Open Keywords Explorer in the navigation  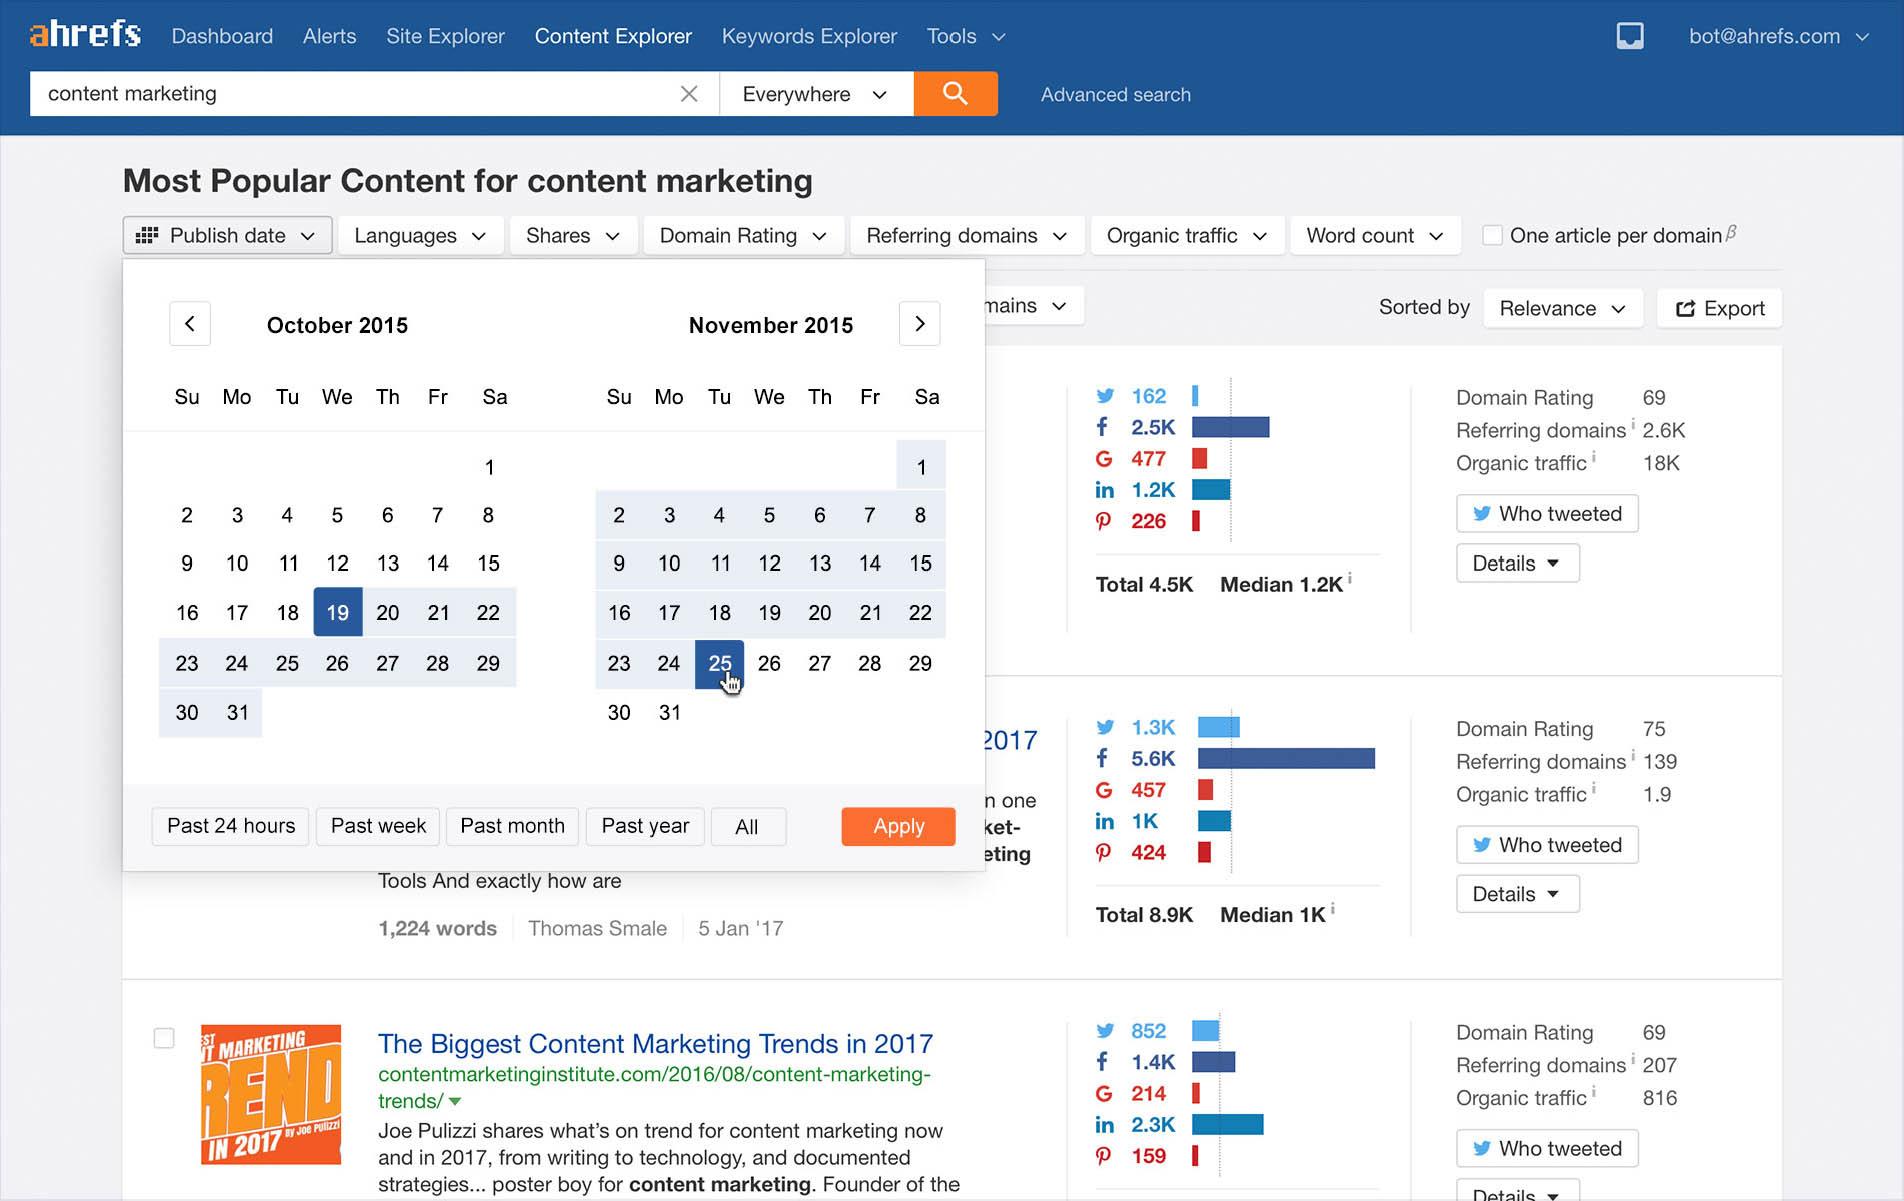point(809,36)
